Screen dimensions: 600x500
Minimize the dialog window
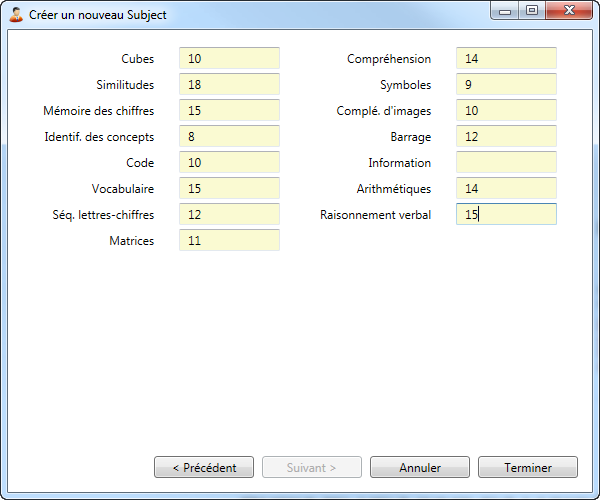tap(507, 11)
